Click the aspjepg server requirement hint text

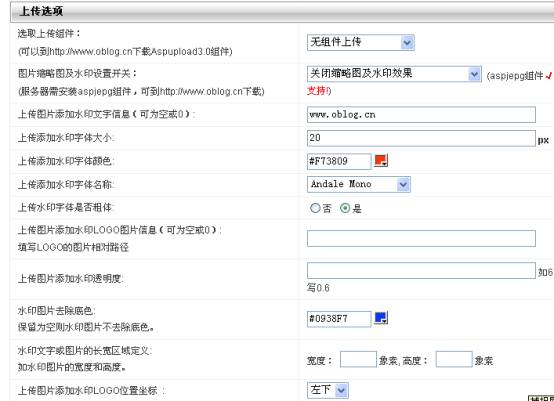141,92
